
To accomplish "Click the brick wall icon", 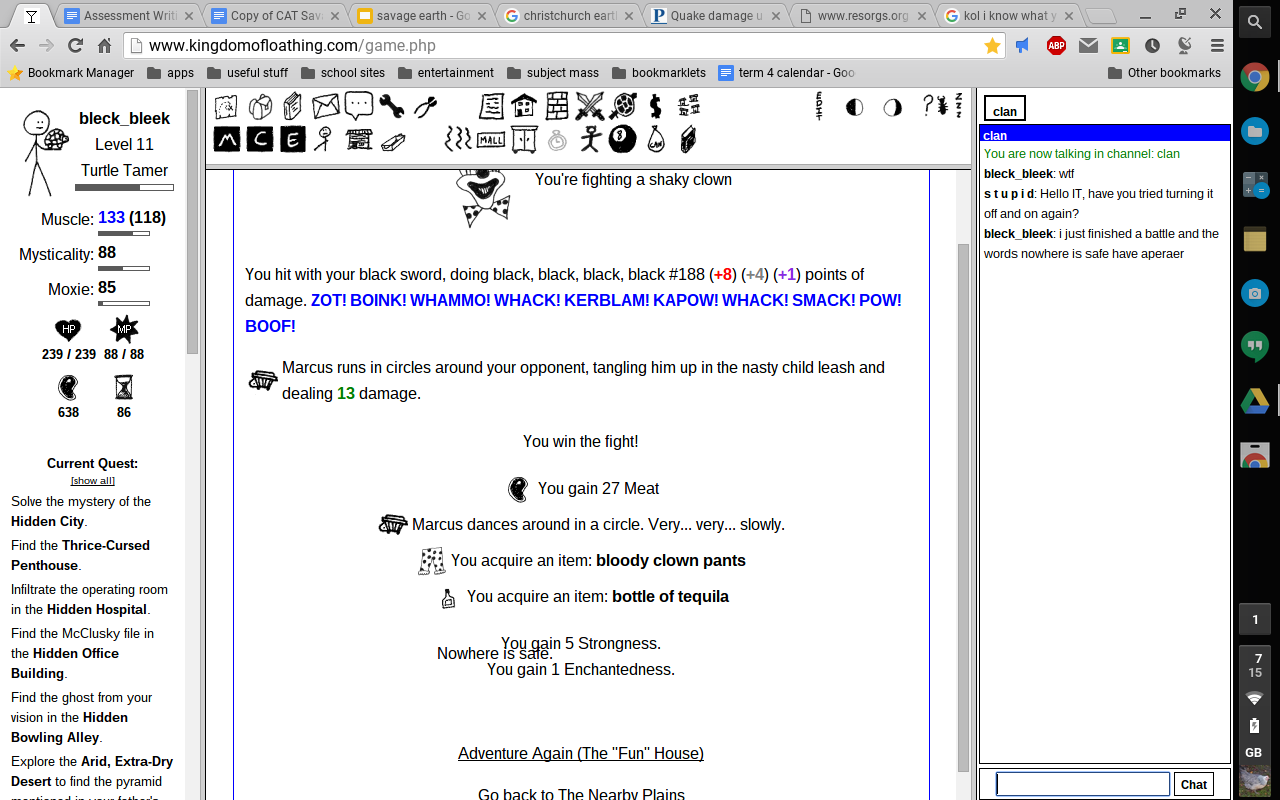I will (557, 106).
